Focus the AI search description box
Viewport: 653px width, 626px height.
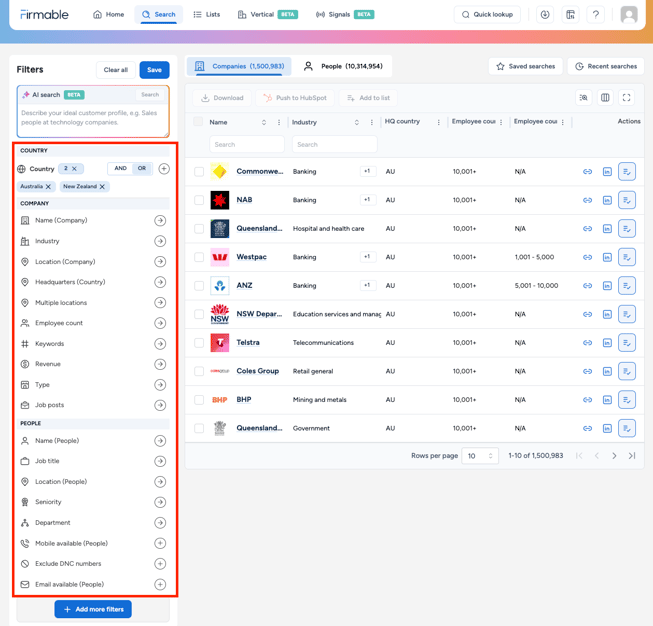[93, 118]
